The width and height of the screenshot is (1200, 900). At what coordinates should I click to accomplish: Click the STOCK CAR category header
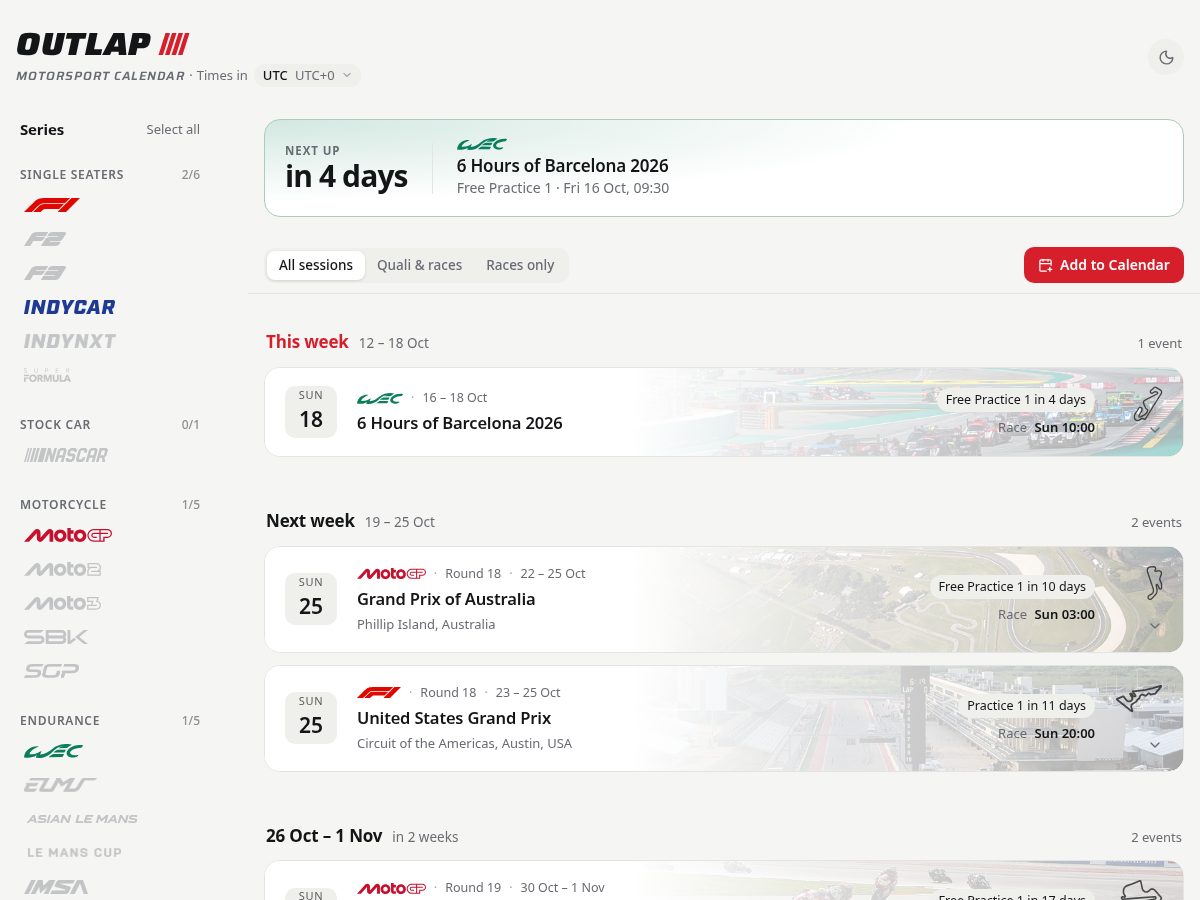pos(55,424)
